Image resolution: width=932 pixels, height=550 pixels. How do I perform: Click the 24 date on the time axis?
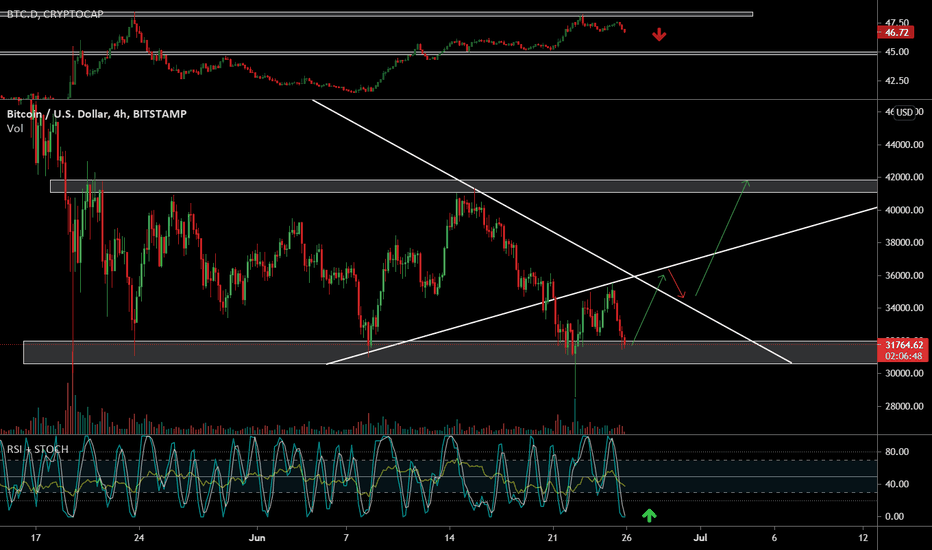tap(138, 538)
